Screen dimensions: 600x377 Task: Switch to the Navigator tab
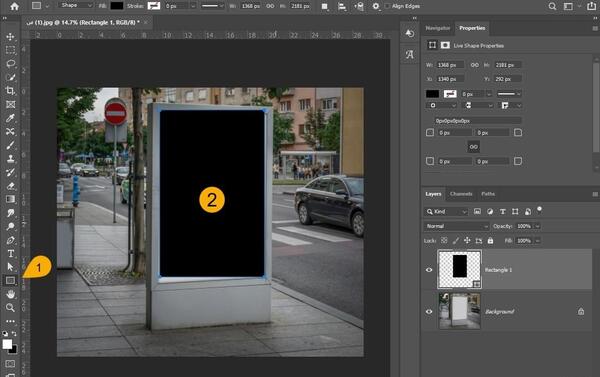(x=438, y=28)
